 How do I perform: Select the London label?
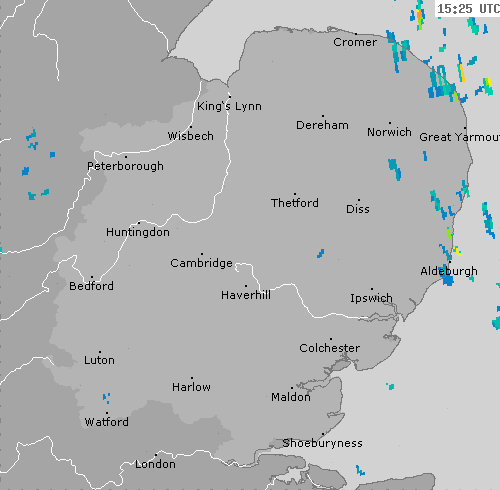pos(155,464)
